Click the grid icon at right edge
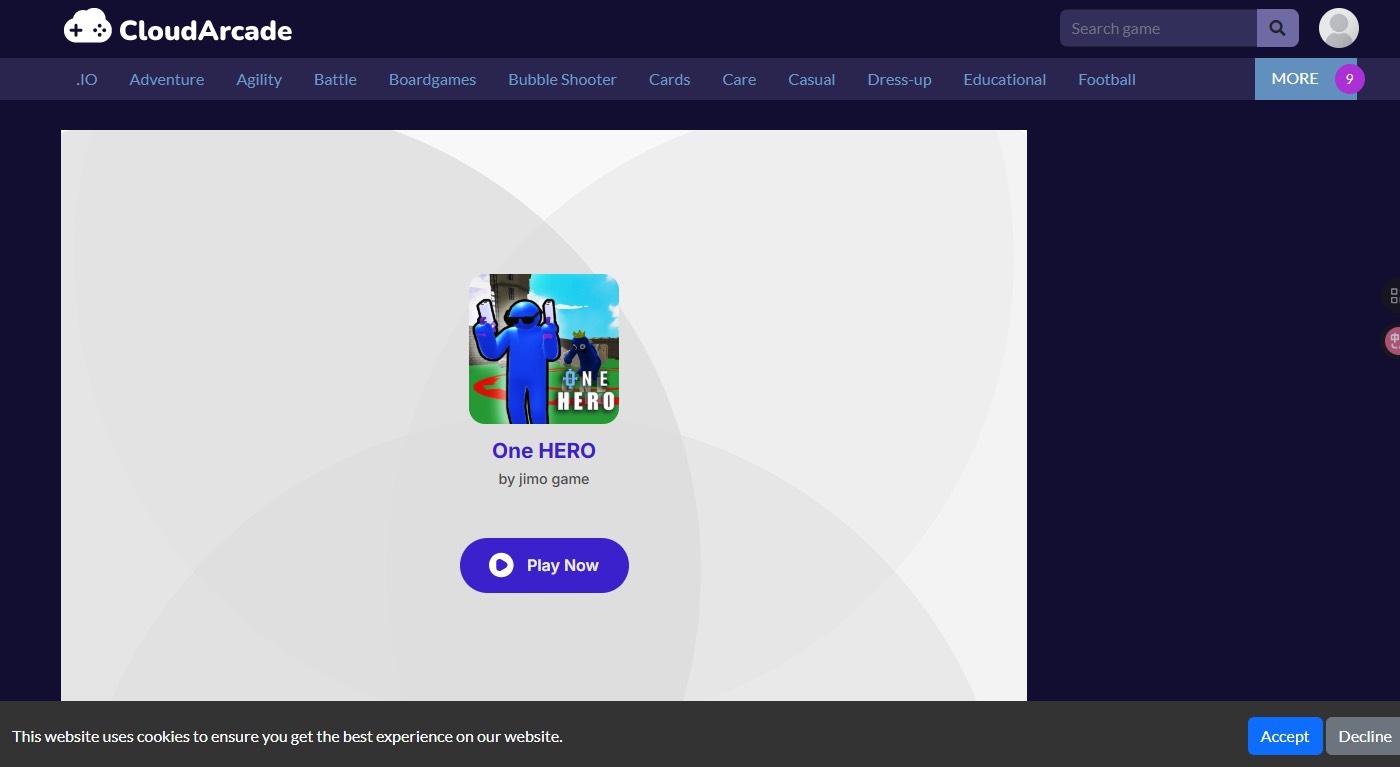 coord(1393,296)
